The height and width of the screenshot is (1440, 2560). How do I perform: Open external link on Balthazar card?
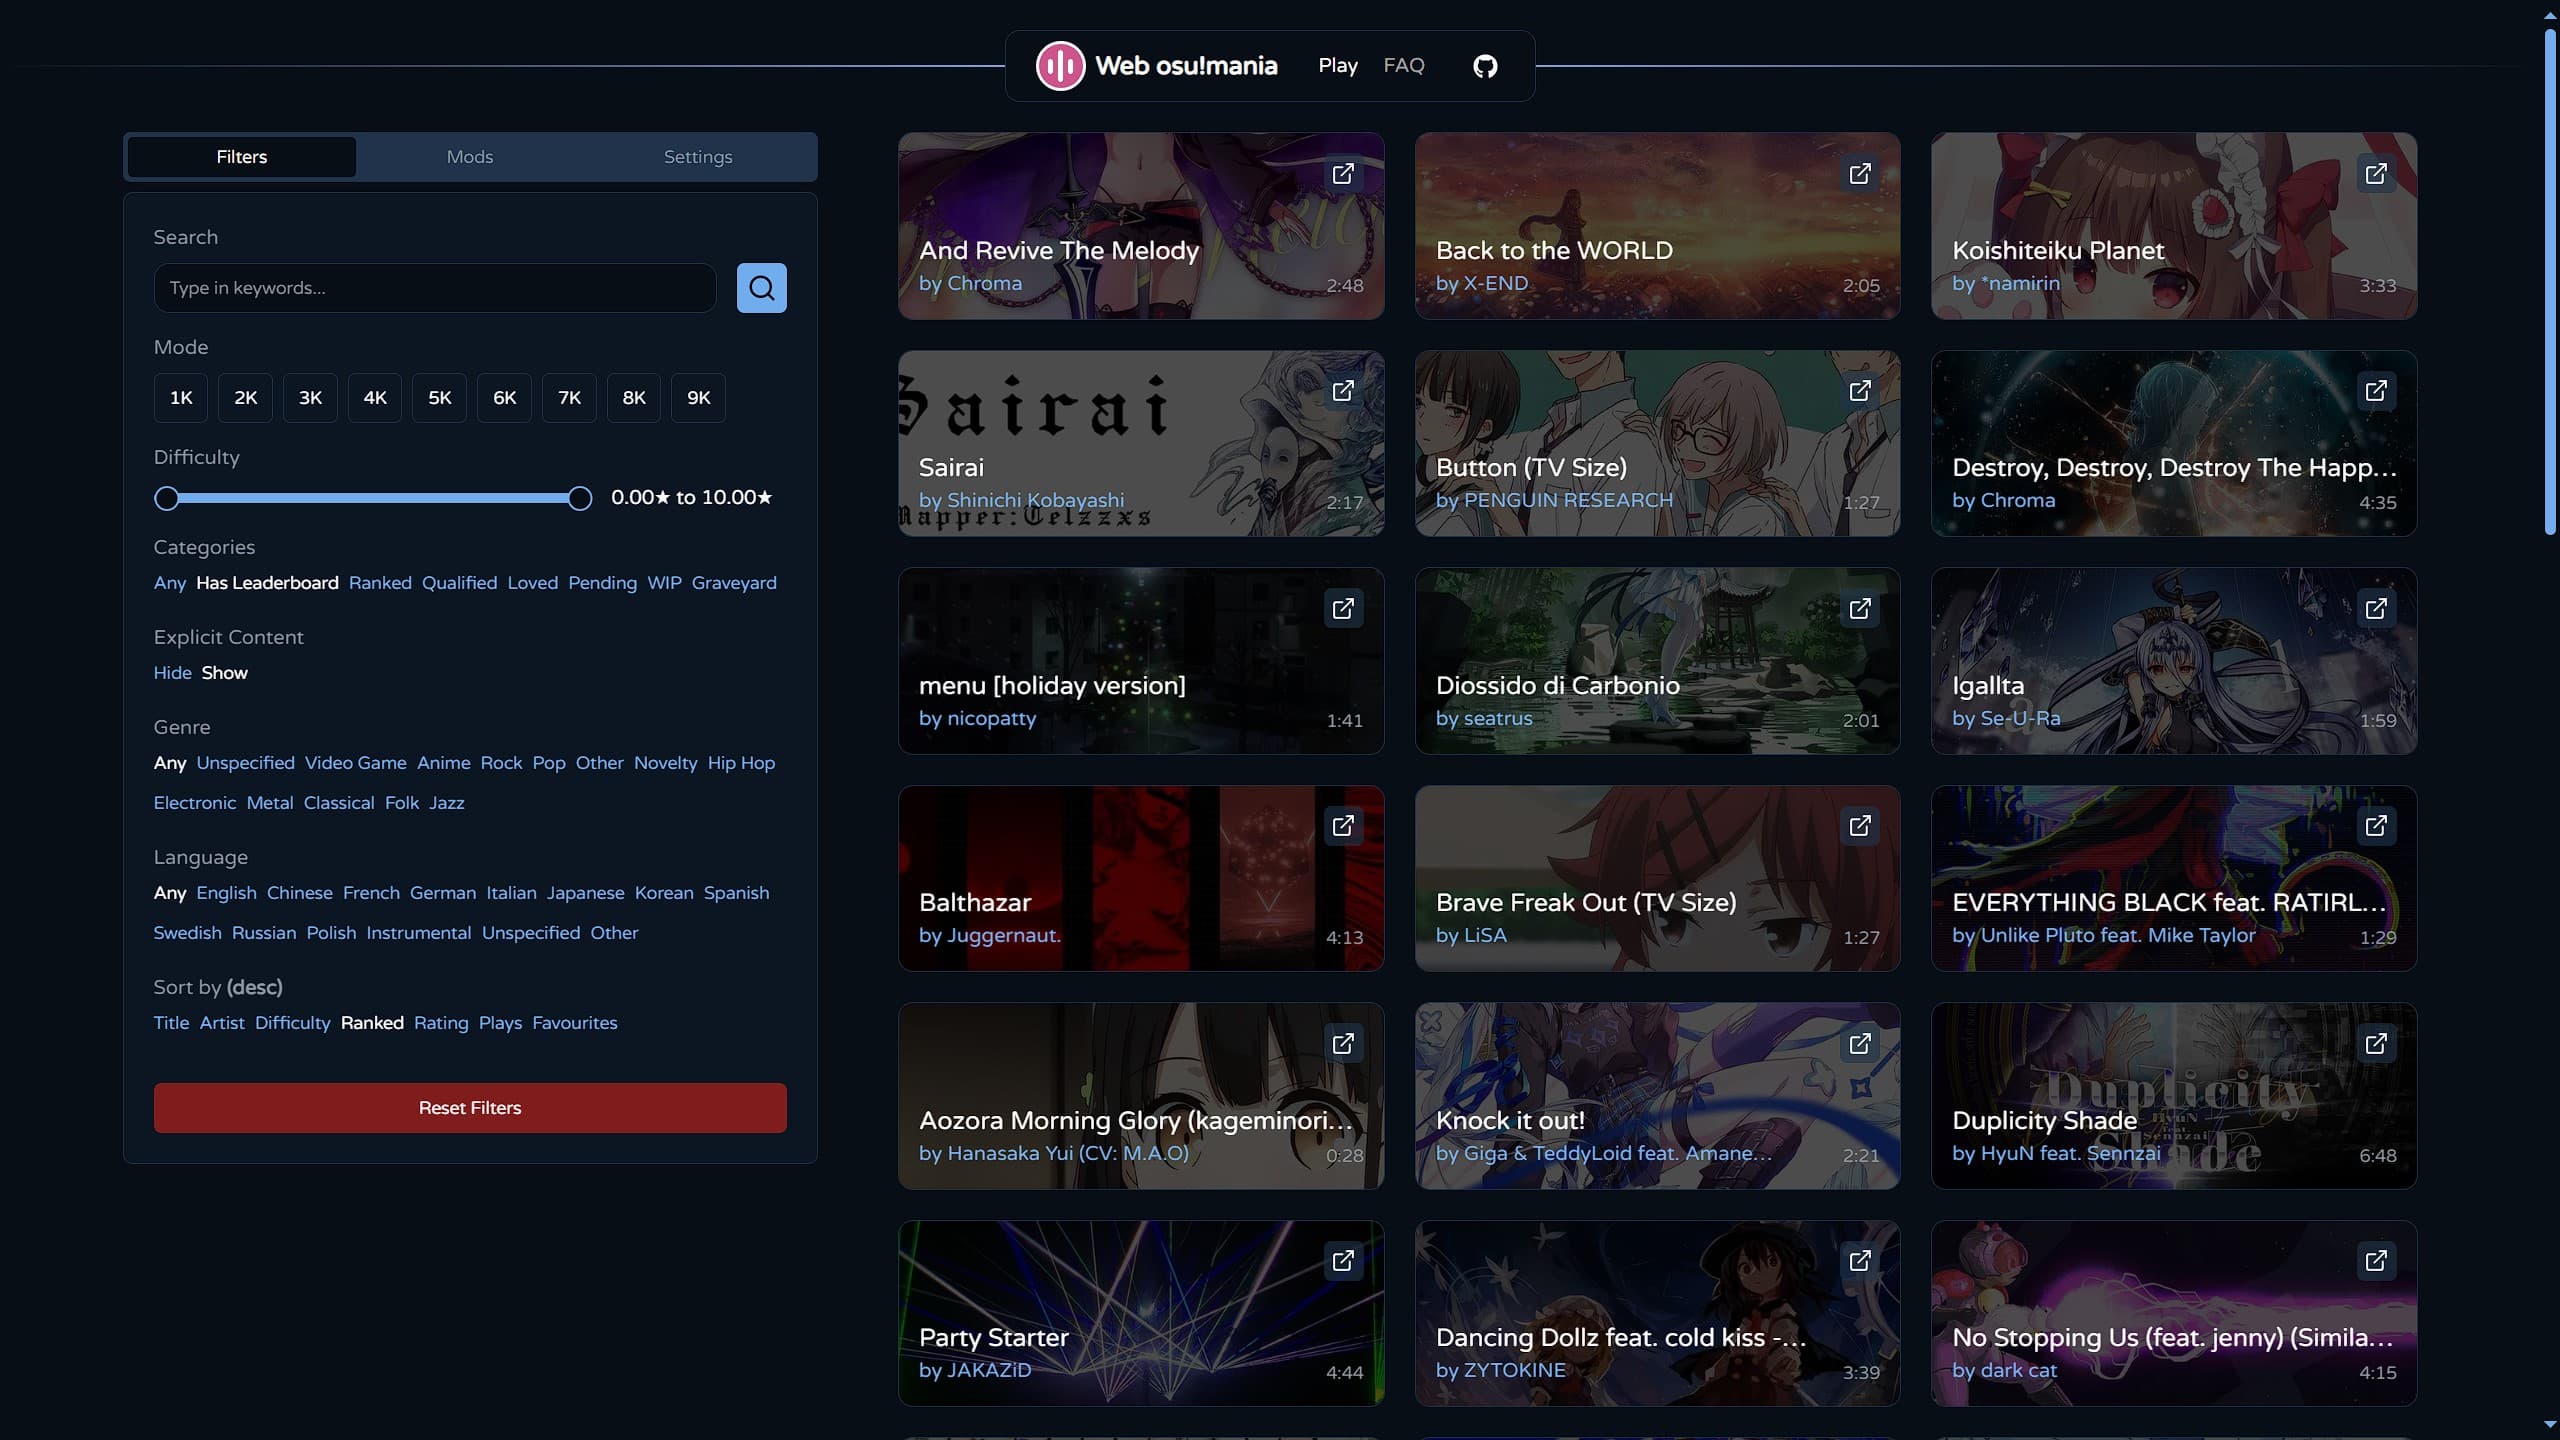click(x=1343, y=826)
